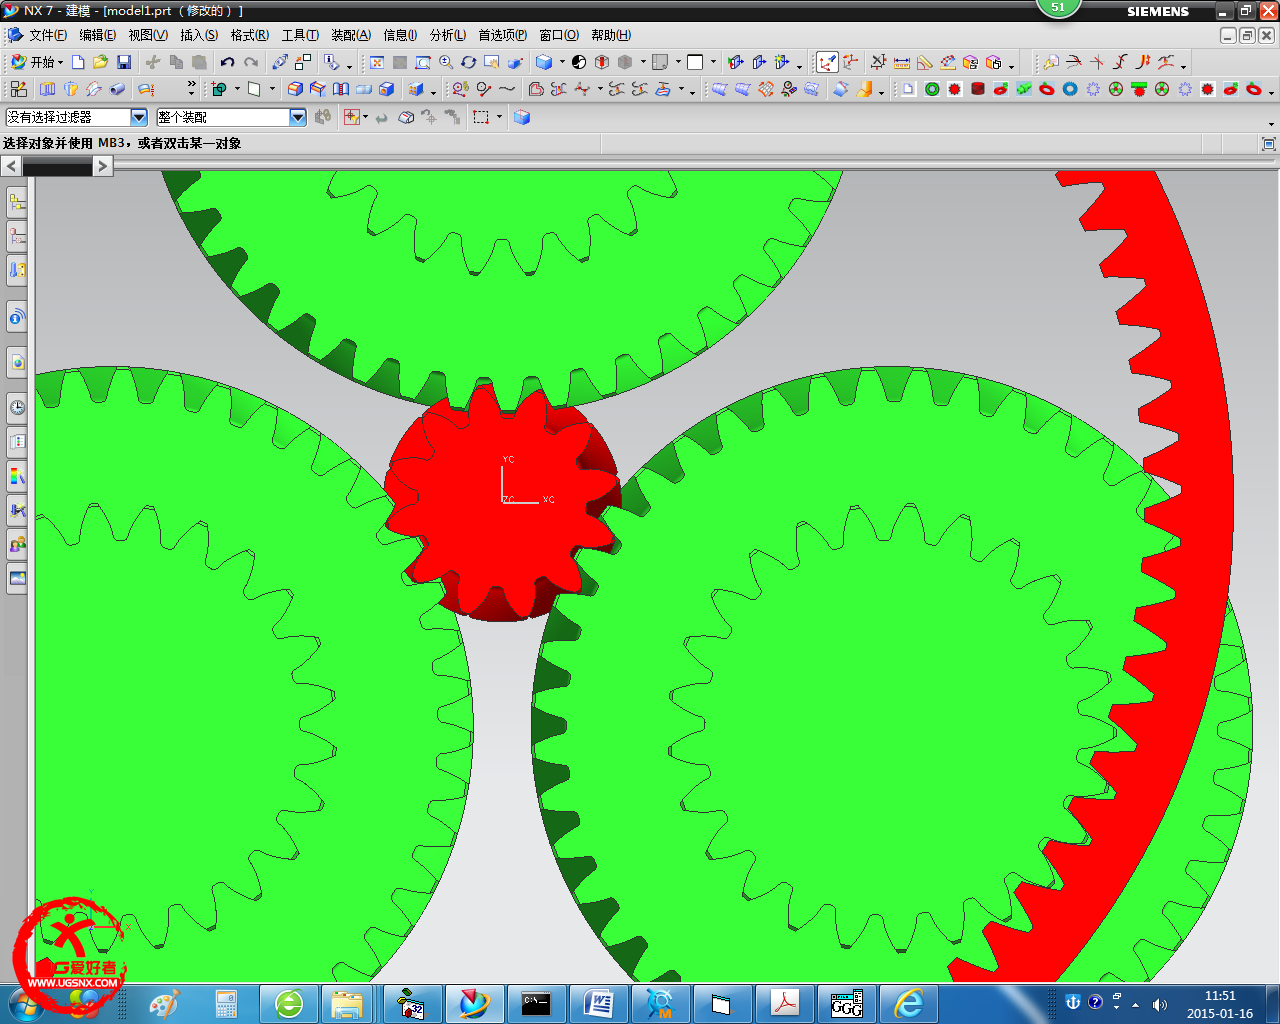This screenshot has width=1280, height=1024.
Task: Open command prompt from the taskbar
Action: 537,1004
